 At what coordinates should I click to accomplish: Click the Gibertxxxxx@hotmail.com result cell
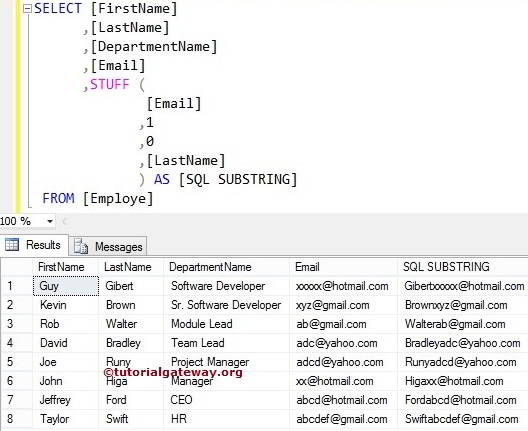[x=463, y=286]
